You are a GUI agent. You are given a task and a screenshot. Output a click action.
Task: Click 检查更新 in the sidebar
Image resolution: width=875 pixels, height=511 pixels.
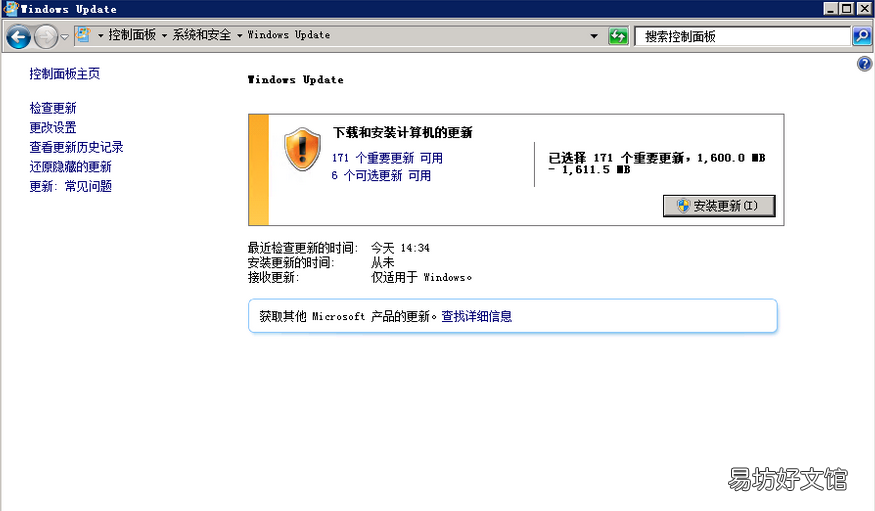click(x=53, y=108)
